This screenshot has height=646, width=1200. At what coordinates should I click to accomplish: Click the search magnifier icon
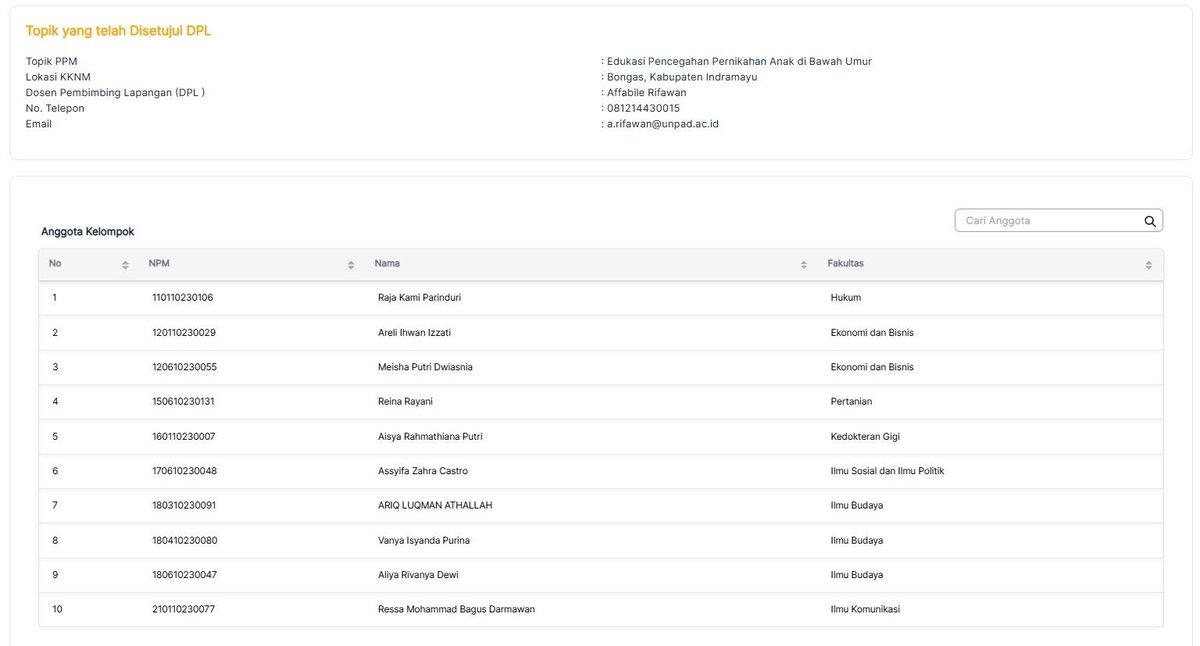[1150, 221]
